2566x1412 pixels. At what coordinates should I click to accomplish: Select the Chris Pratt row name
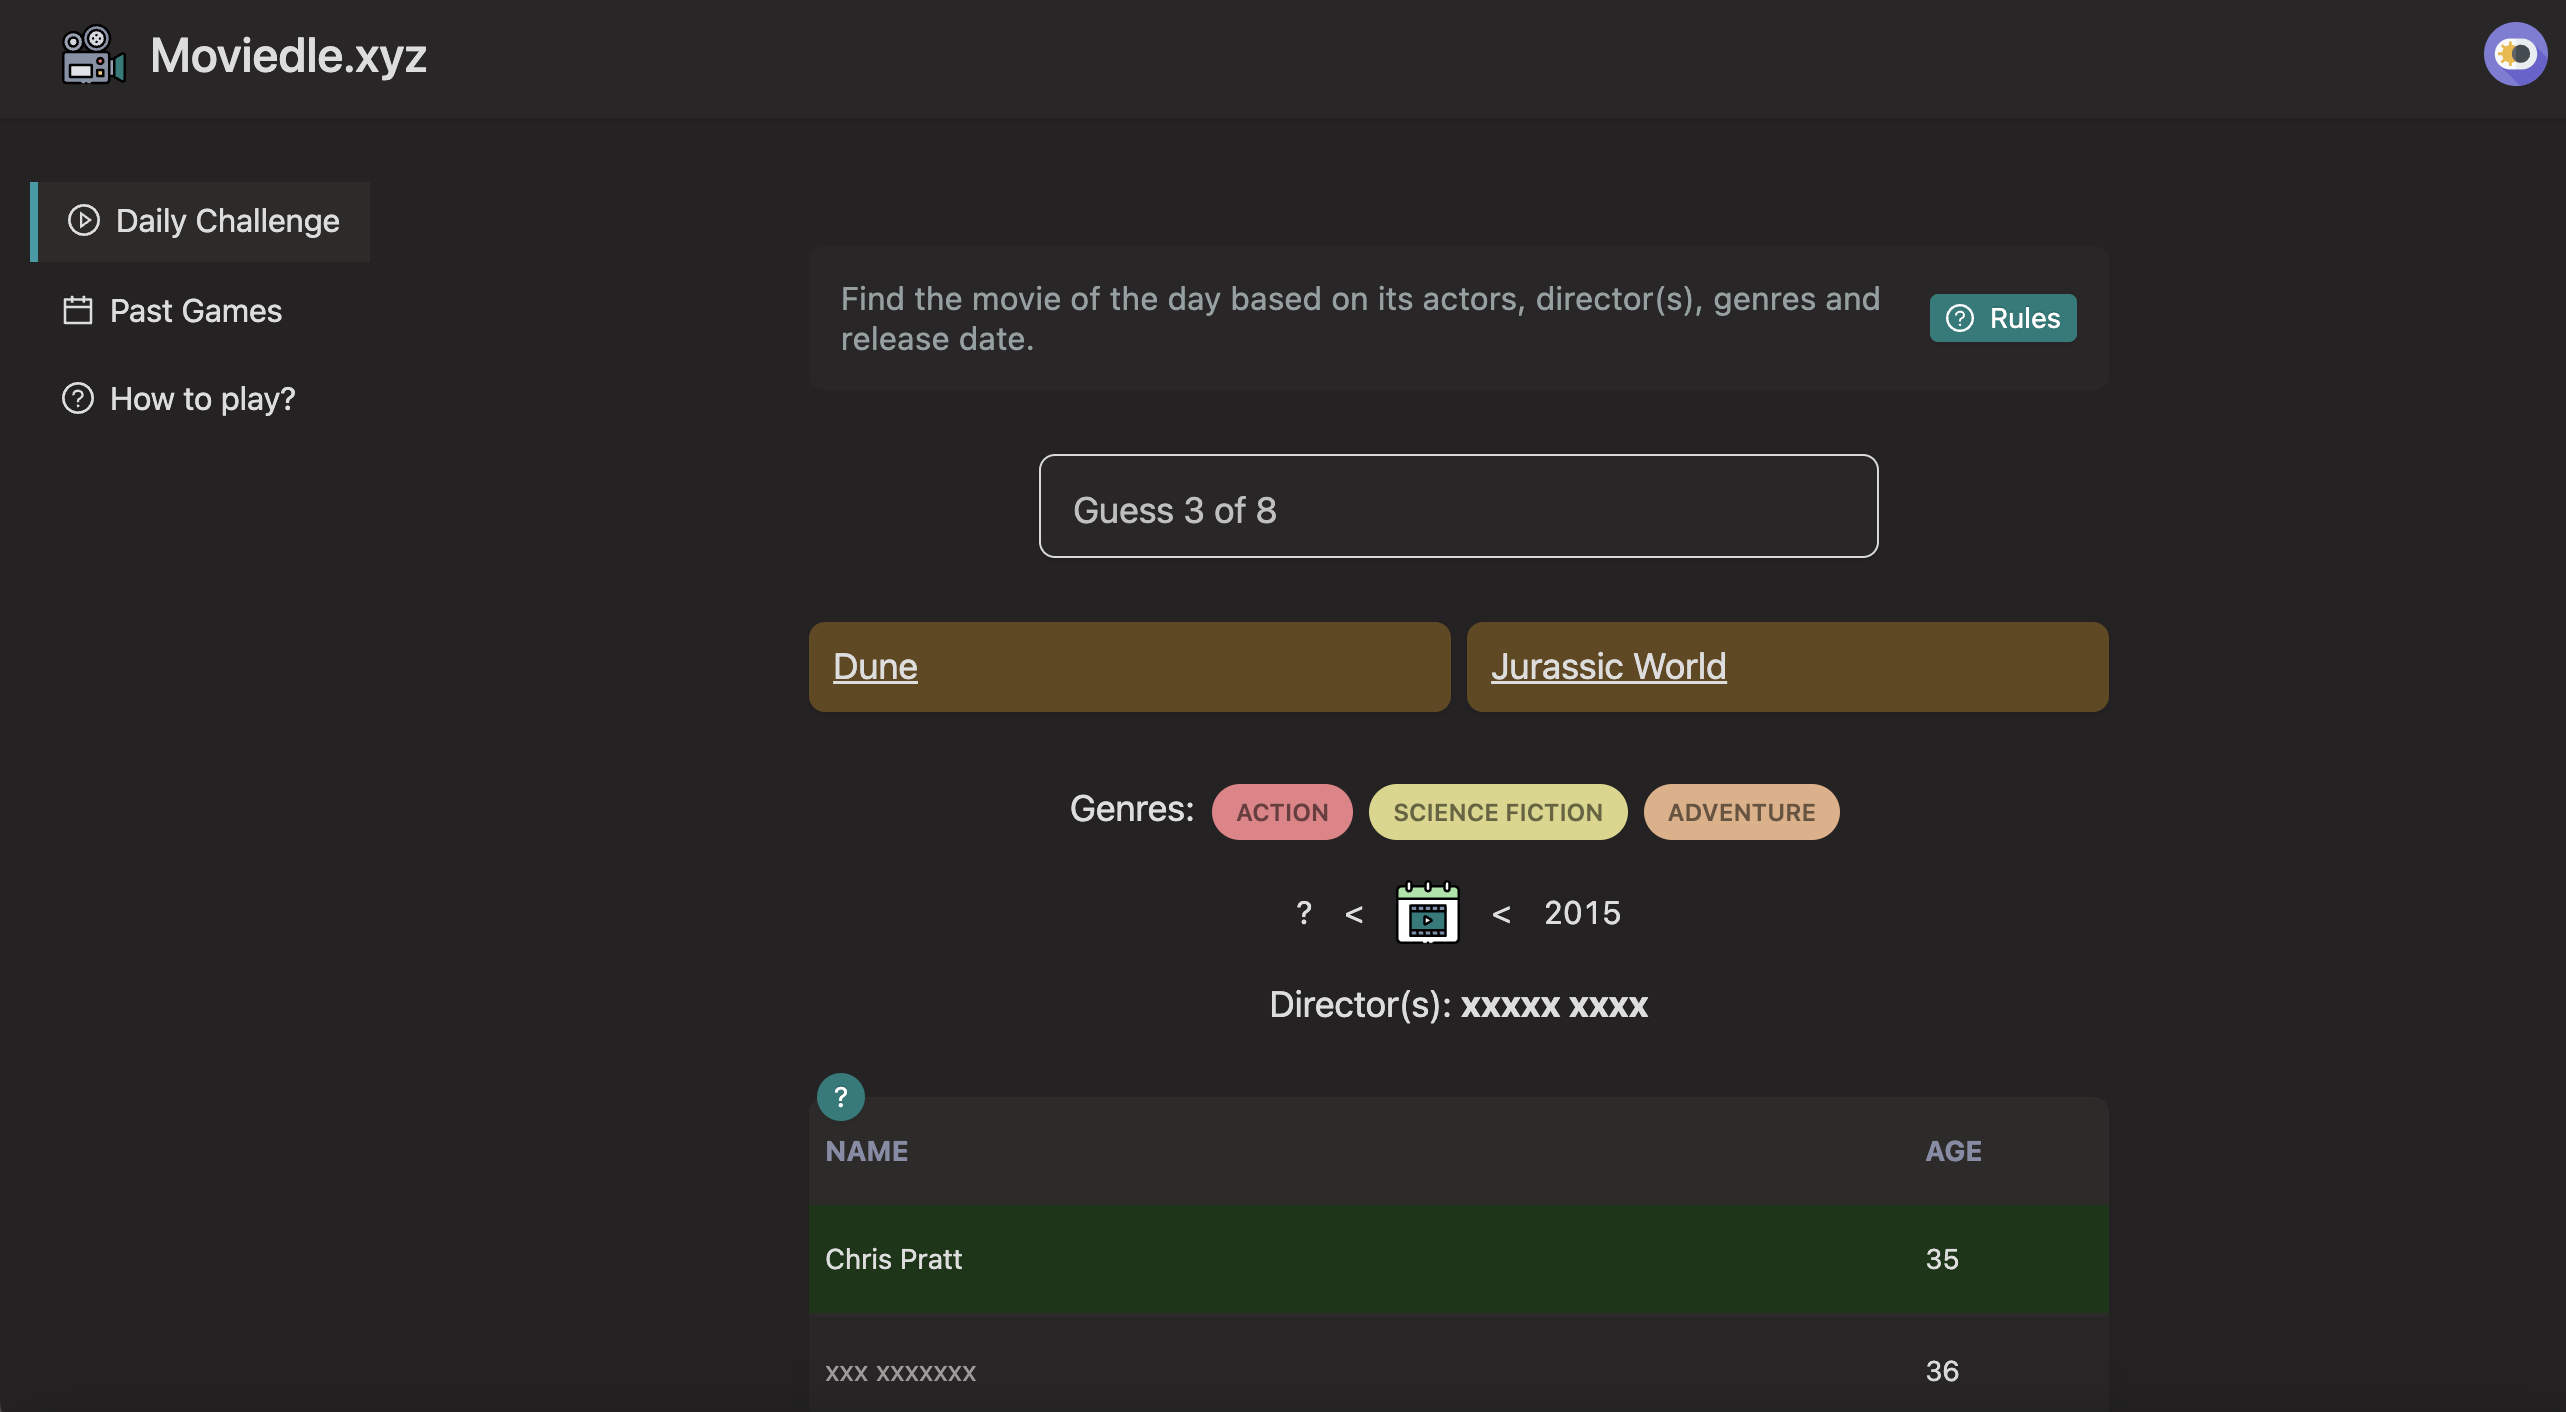(x=893, y=1259)
